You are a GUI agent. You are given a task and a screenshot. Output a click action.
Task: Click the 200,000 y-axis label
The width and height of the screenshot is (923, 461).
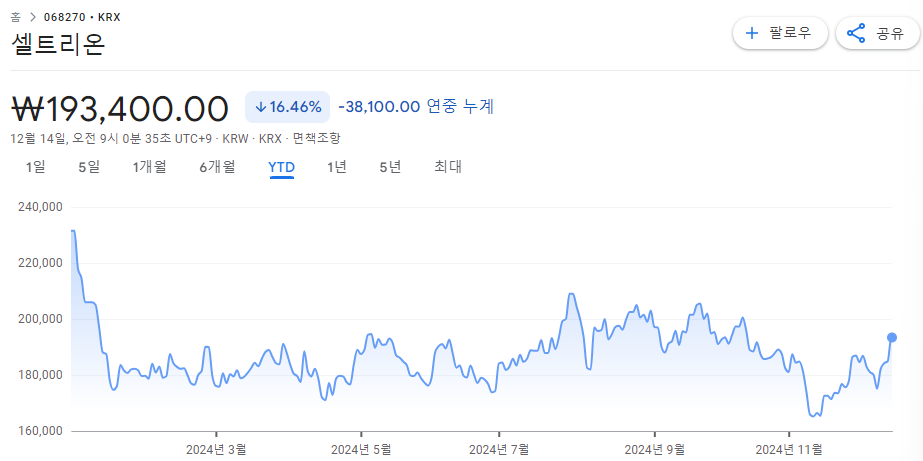point(41,319)
